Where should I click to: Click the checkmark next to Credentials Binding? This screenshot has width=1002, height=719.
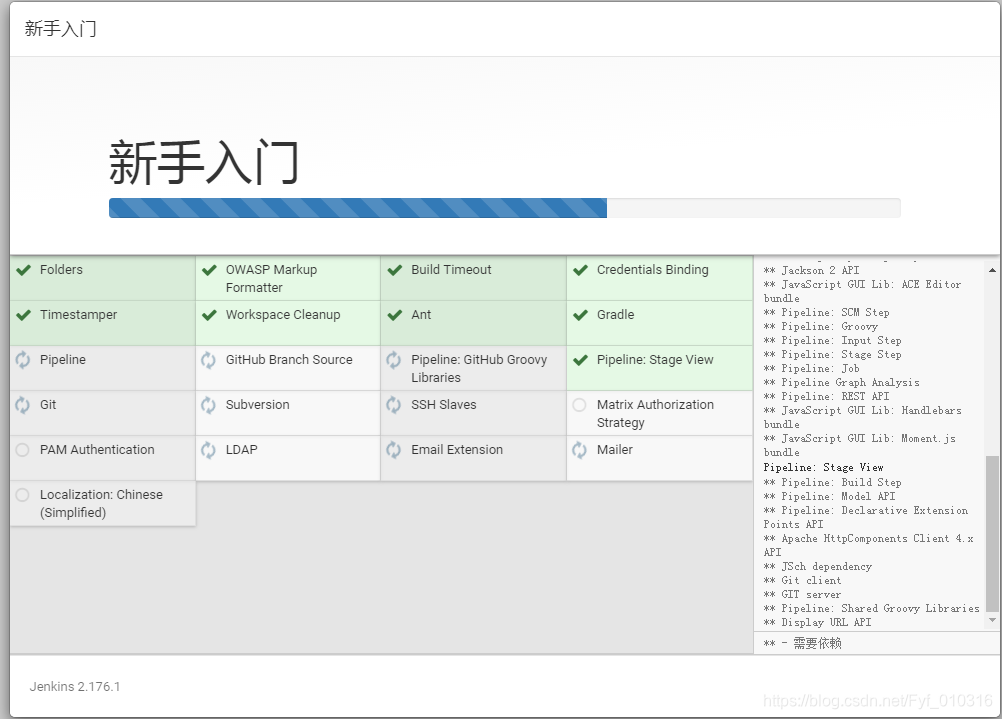click(580, 270)
